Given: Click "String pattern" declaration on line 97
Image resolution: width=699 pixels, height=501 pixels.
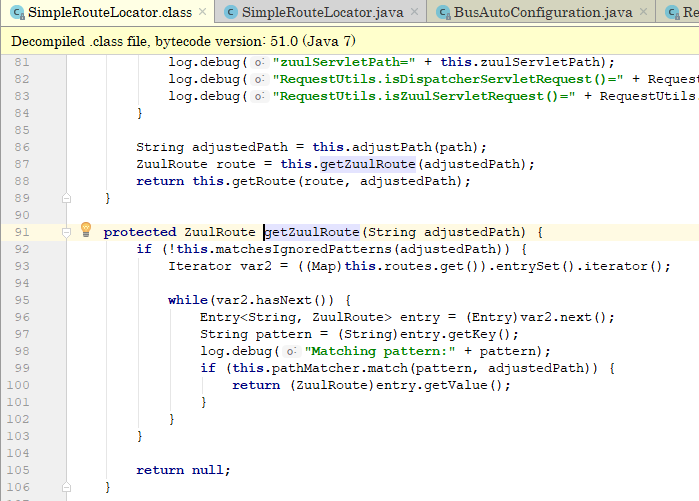Looking at the screenshot, I should pos(256,334).
